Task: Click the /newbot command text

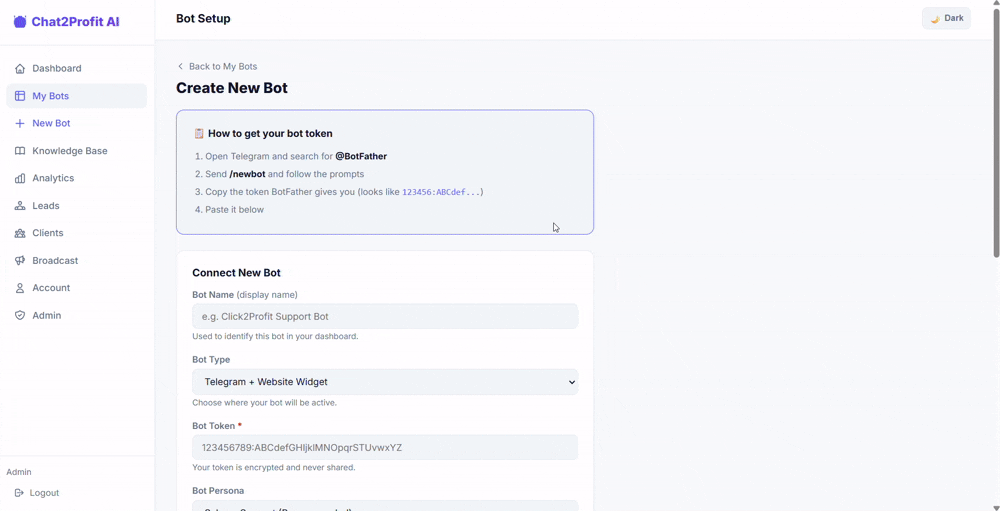Action: pos(247,174)
